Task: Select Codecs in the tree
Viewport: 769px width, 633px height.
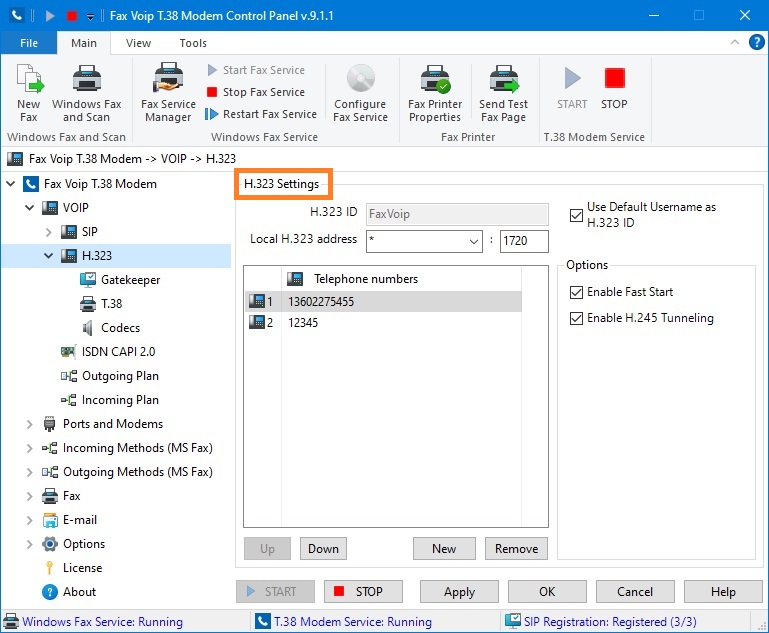Action: pos(120,328)
